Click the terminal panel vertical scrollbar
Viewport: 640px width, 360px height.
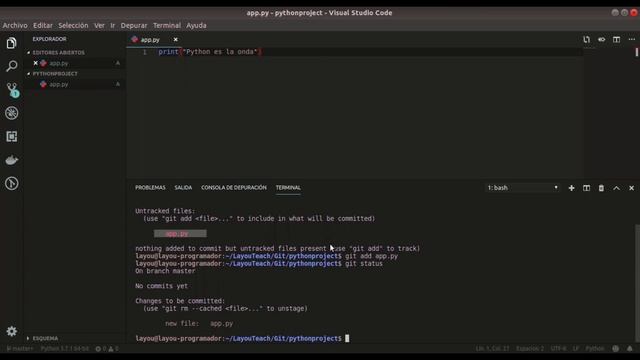(x=637, y=282)
